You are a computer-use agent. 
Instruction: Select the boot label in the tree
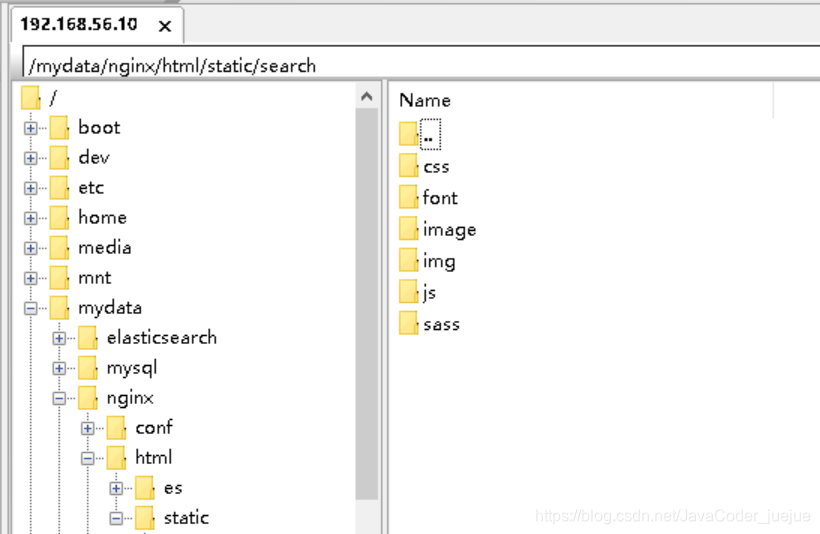99,128
